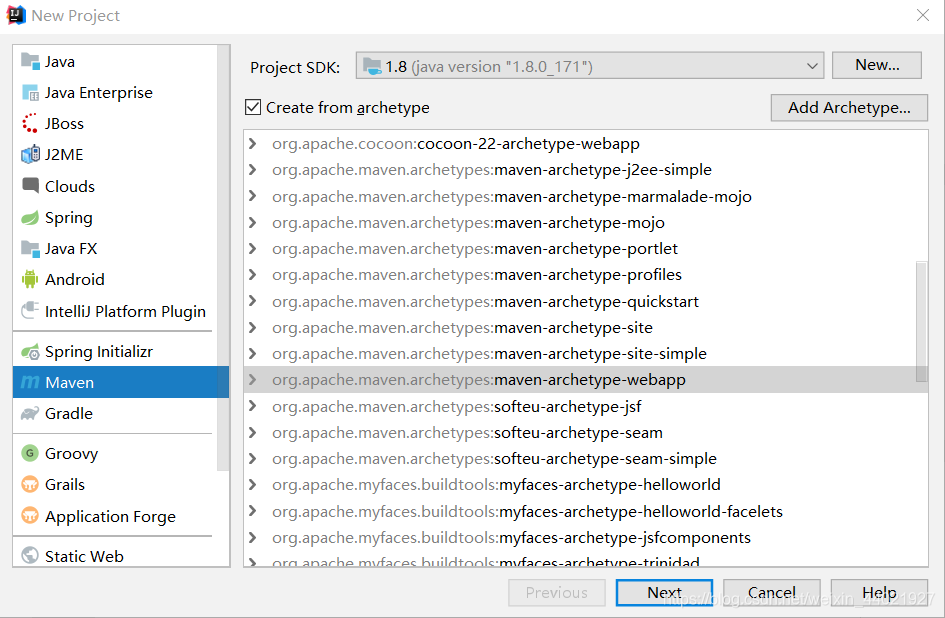This screenshot has width=945, height=618.
Task: Click the Cancel button
Action: (771, 593)
